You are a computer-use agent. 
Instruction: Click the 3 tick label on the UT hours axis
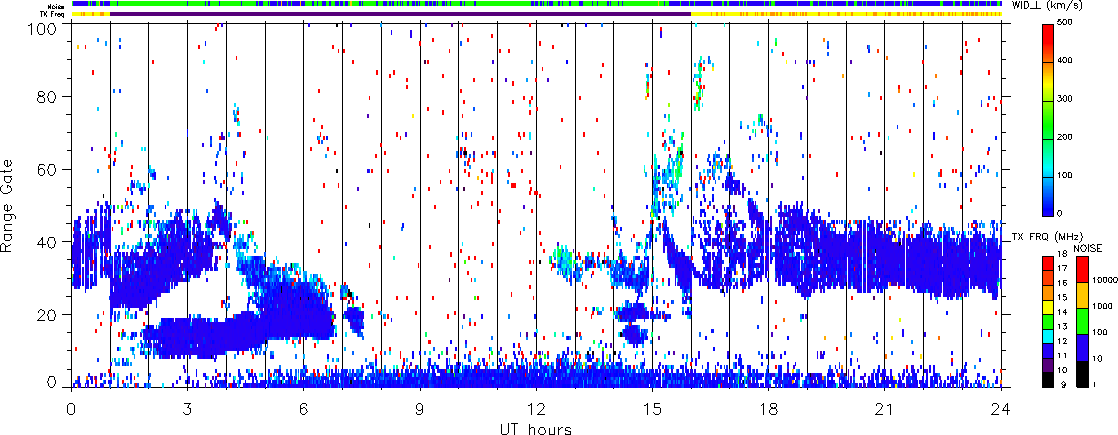point(188,409)
